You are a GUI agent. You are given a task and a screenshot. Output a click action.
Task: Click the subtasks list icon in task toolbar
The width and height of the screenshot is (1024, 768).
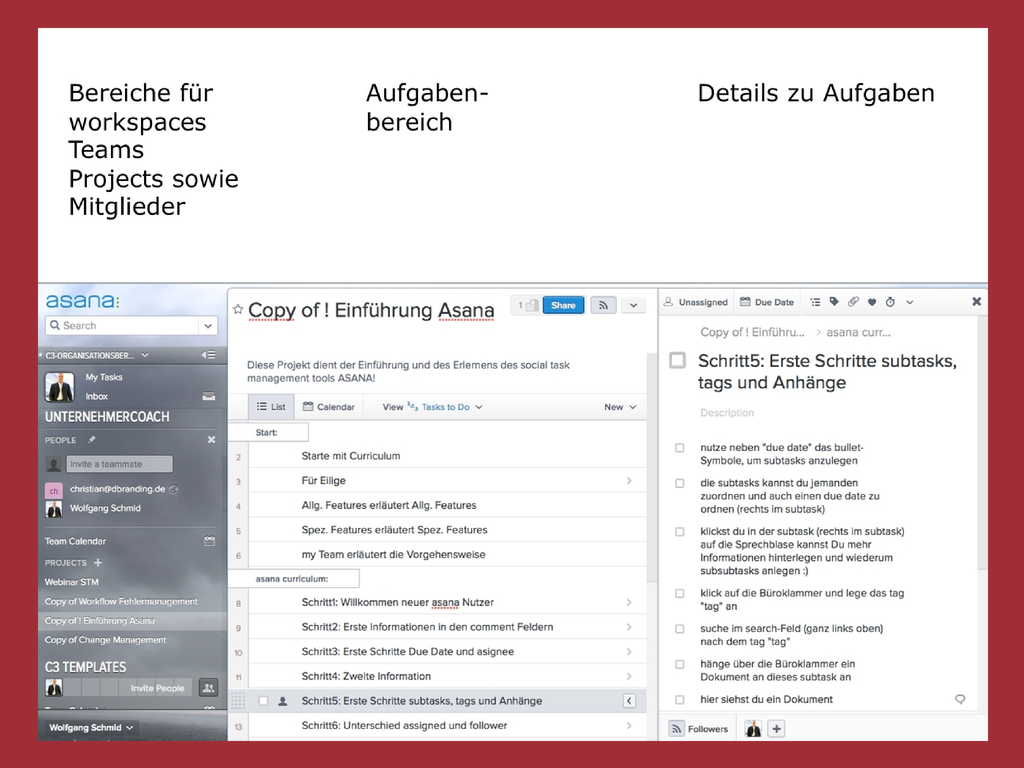point(815,302)
